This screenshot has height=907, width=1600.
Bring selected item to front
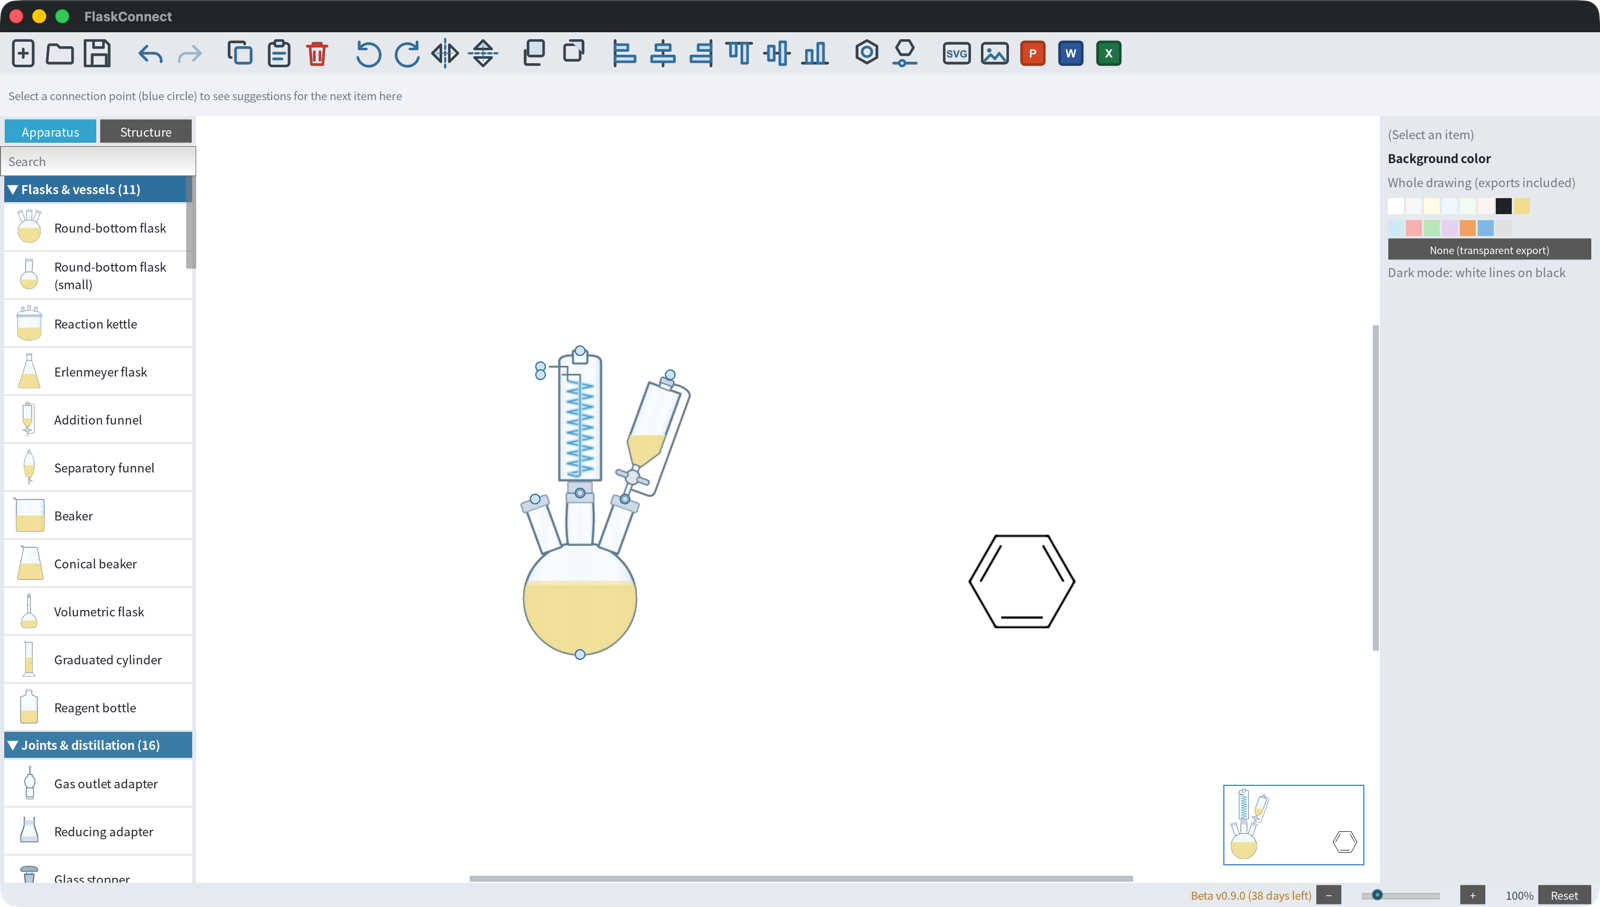(x=534, y=53)
